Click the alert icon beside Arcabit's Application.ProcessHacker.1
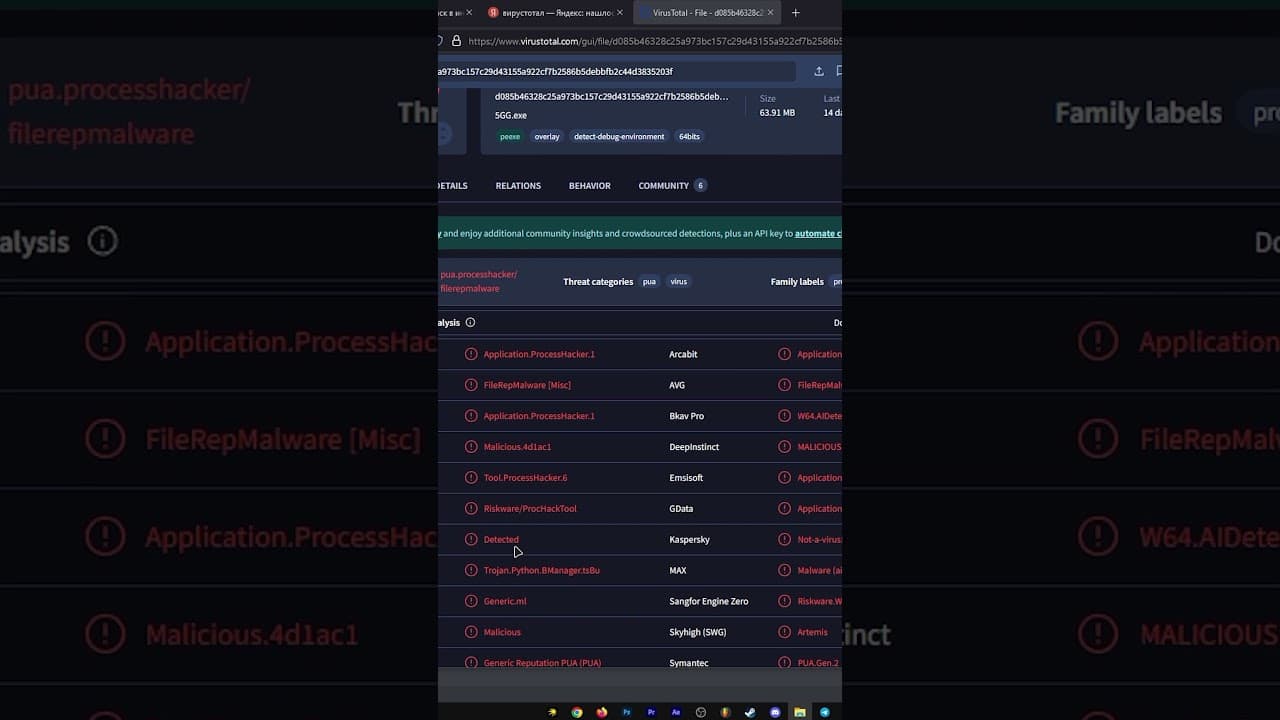The height and width of the screenshot is (720, 1280). [x=471, y=354]
